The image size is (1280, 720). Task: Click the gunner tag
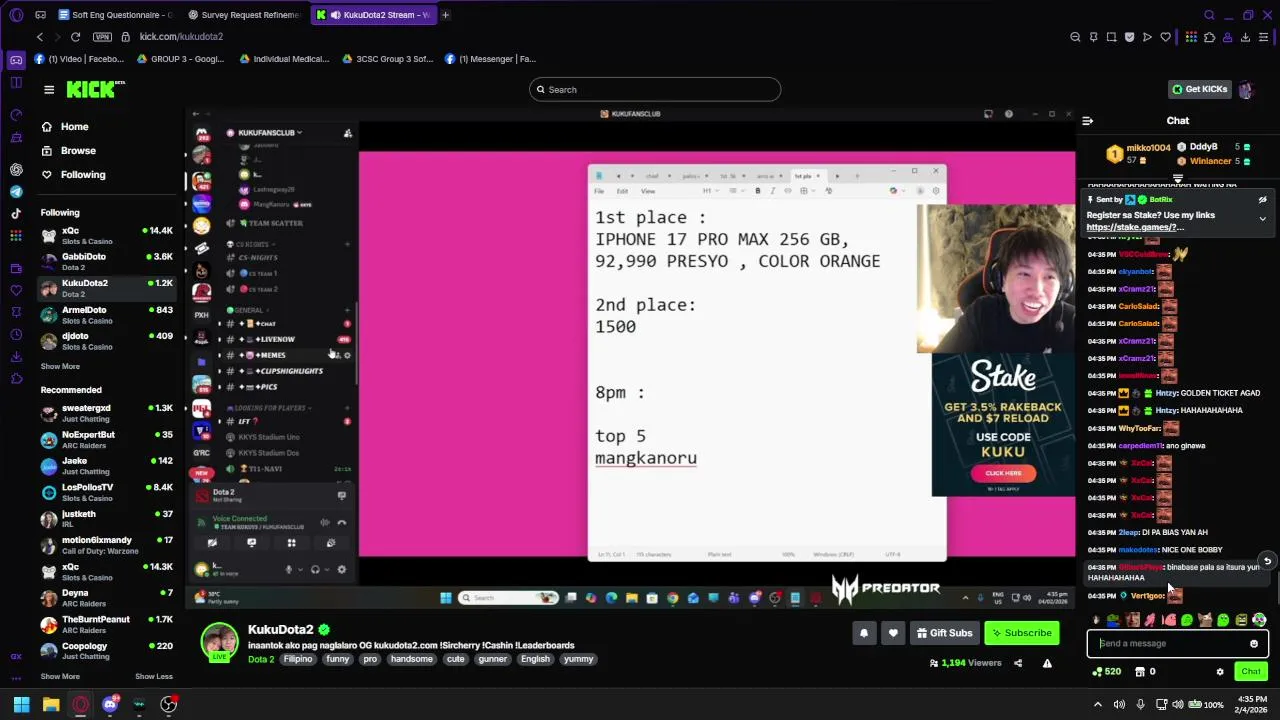coord(493,660)
